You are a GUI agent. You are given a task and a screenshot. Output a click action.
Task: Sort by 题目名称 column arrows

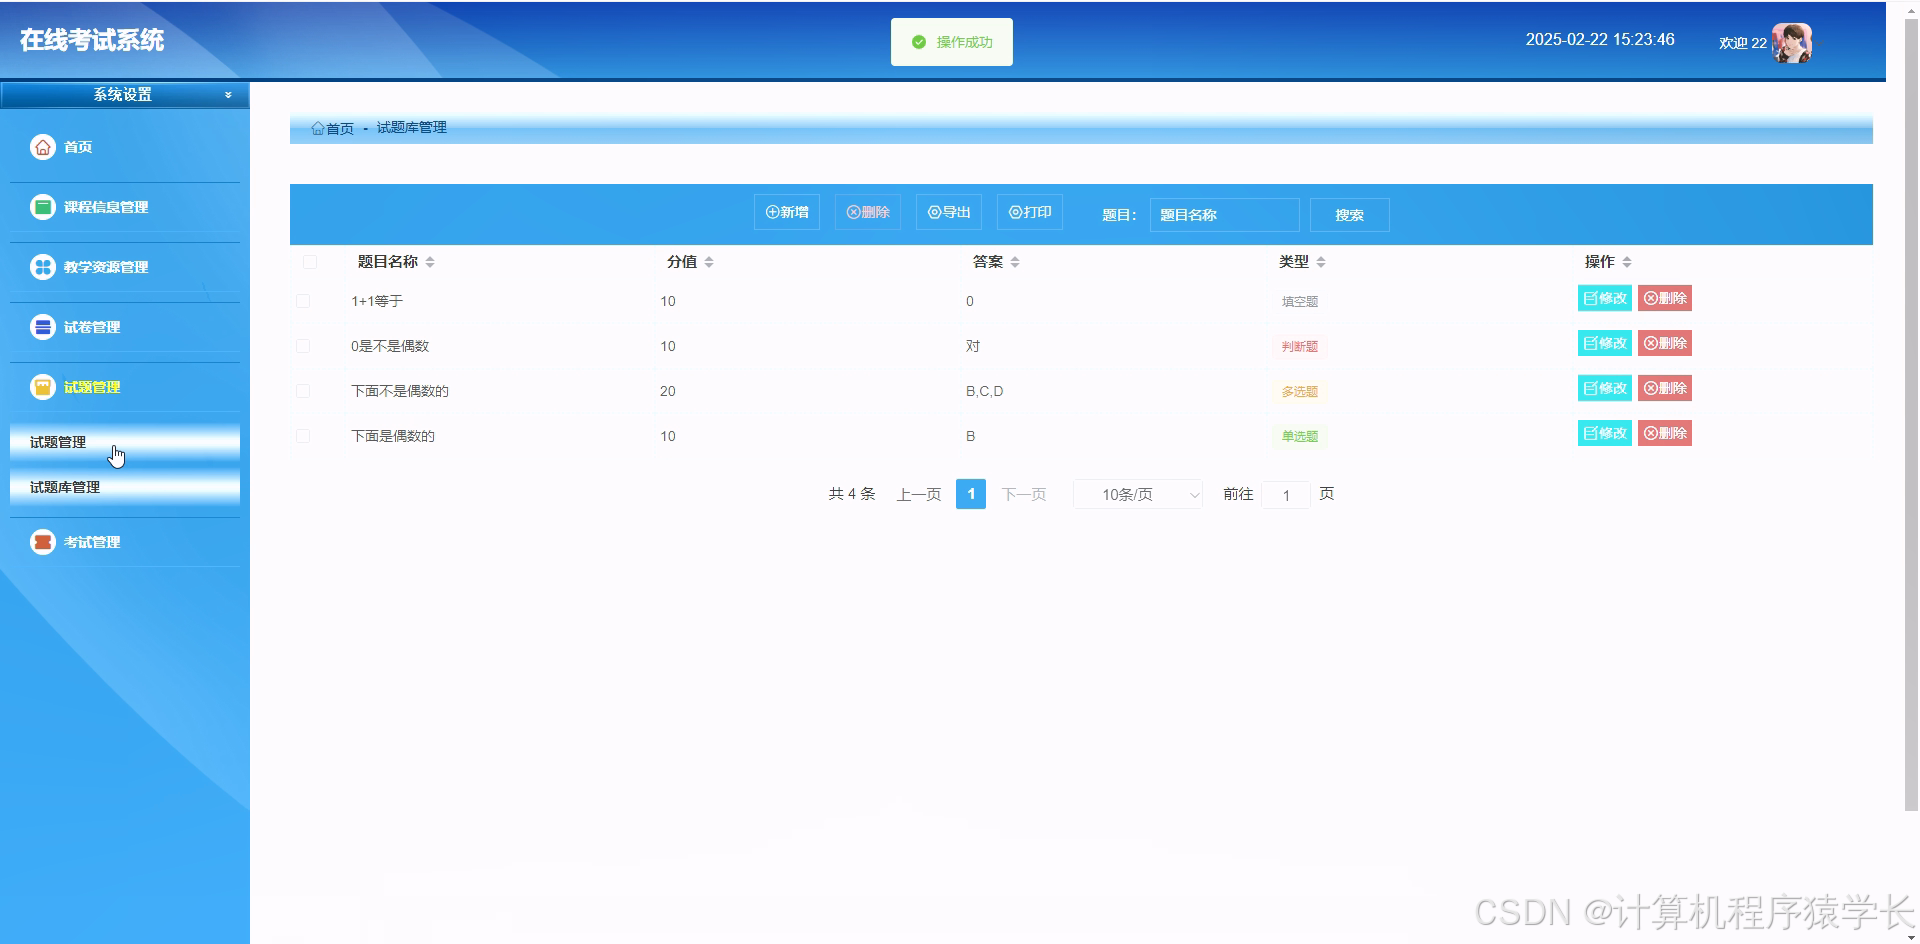(430, 262)
